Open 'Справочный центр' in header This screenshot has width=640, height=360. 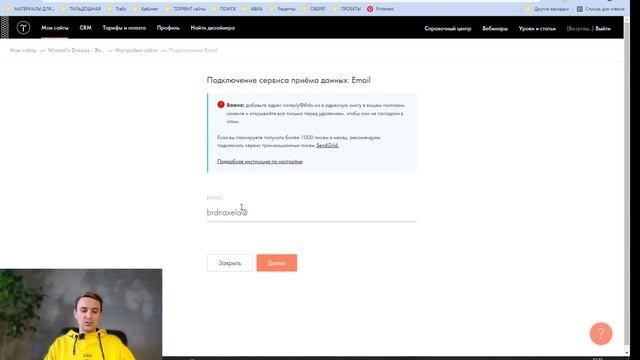pyautogui.click(x=448, y=29)
